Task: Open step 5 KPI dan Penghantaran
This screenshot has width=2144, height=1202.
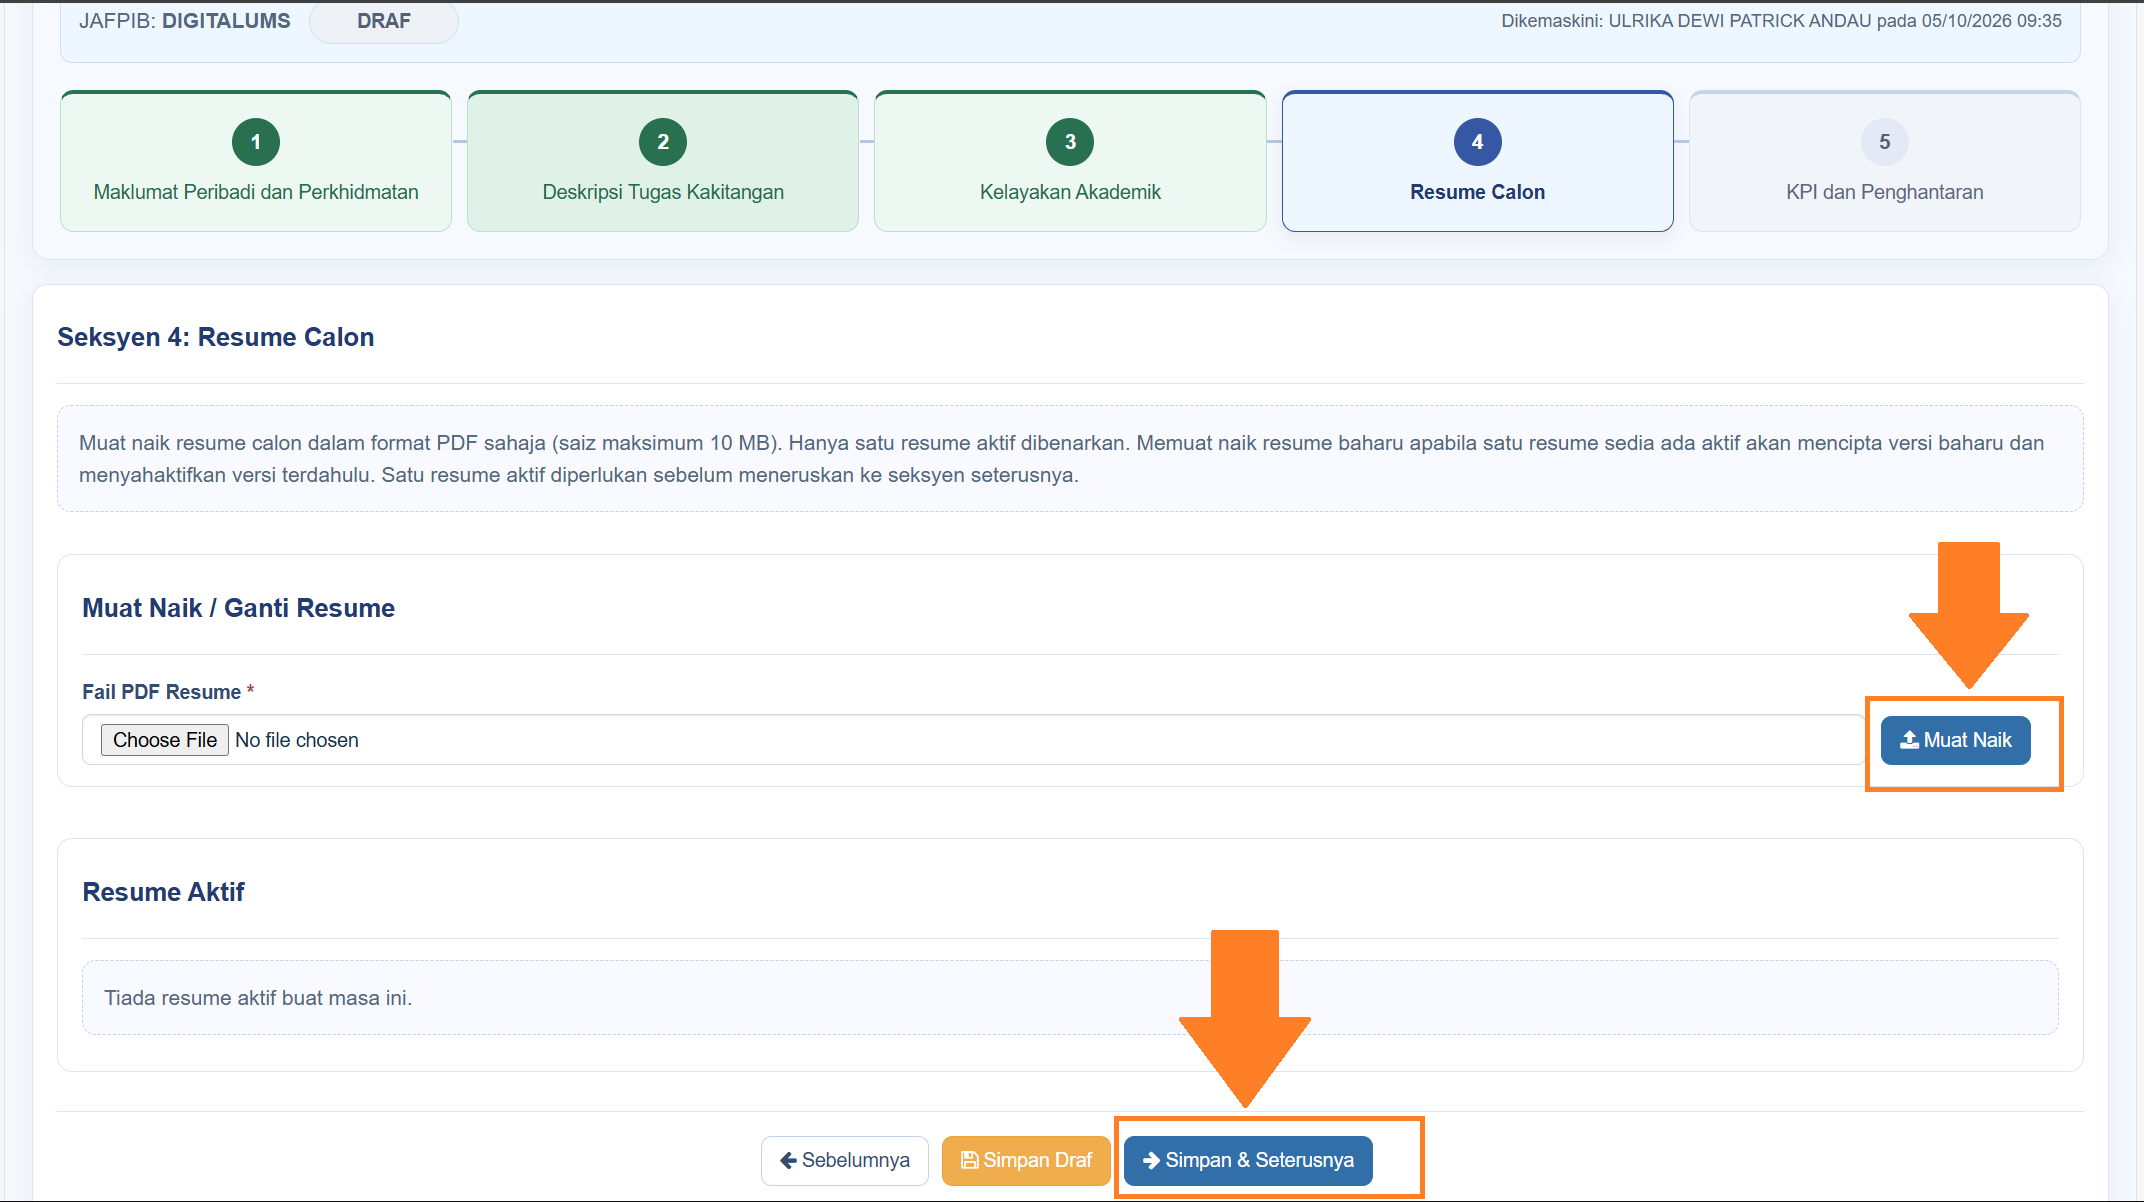Action: click(1884, 161)
